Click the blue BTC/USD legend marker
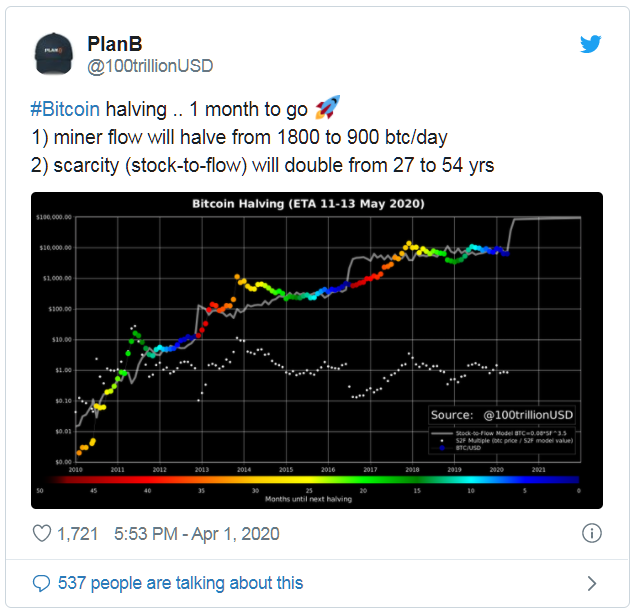Screen dimensions: 637x612 442,450
